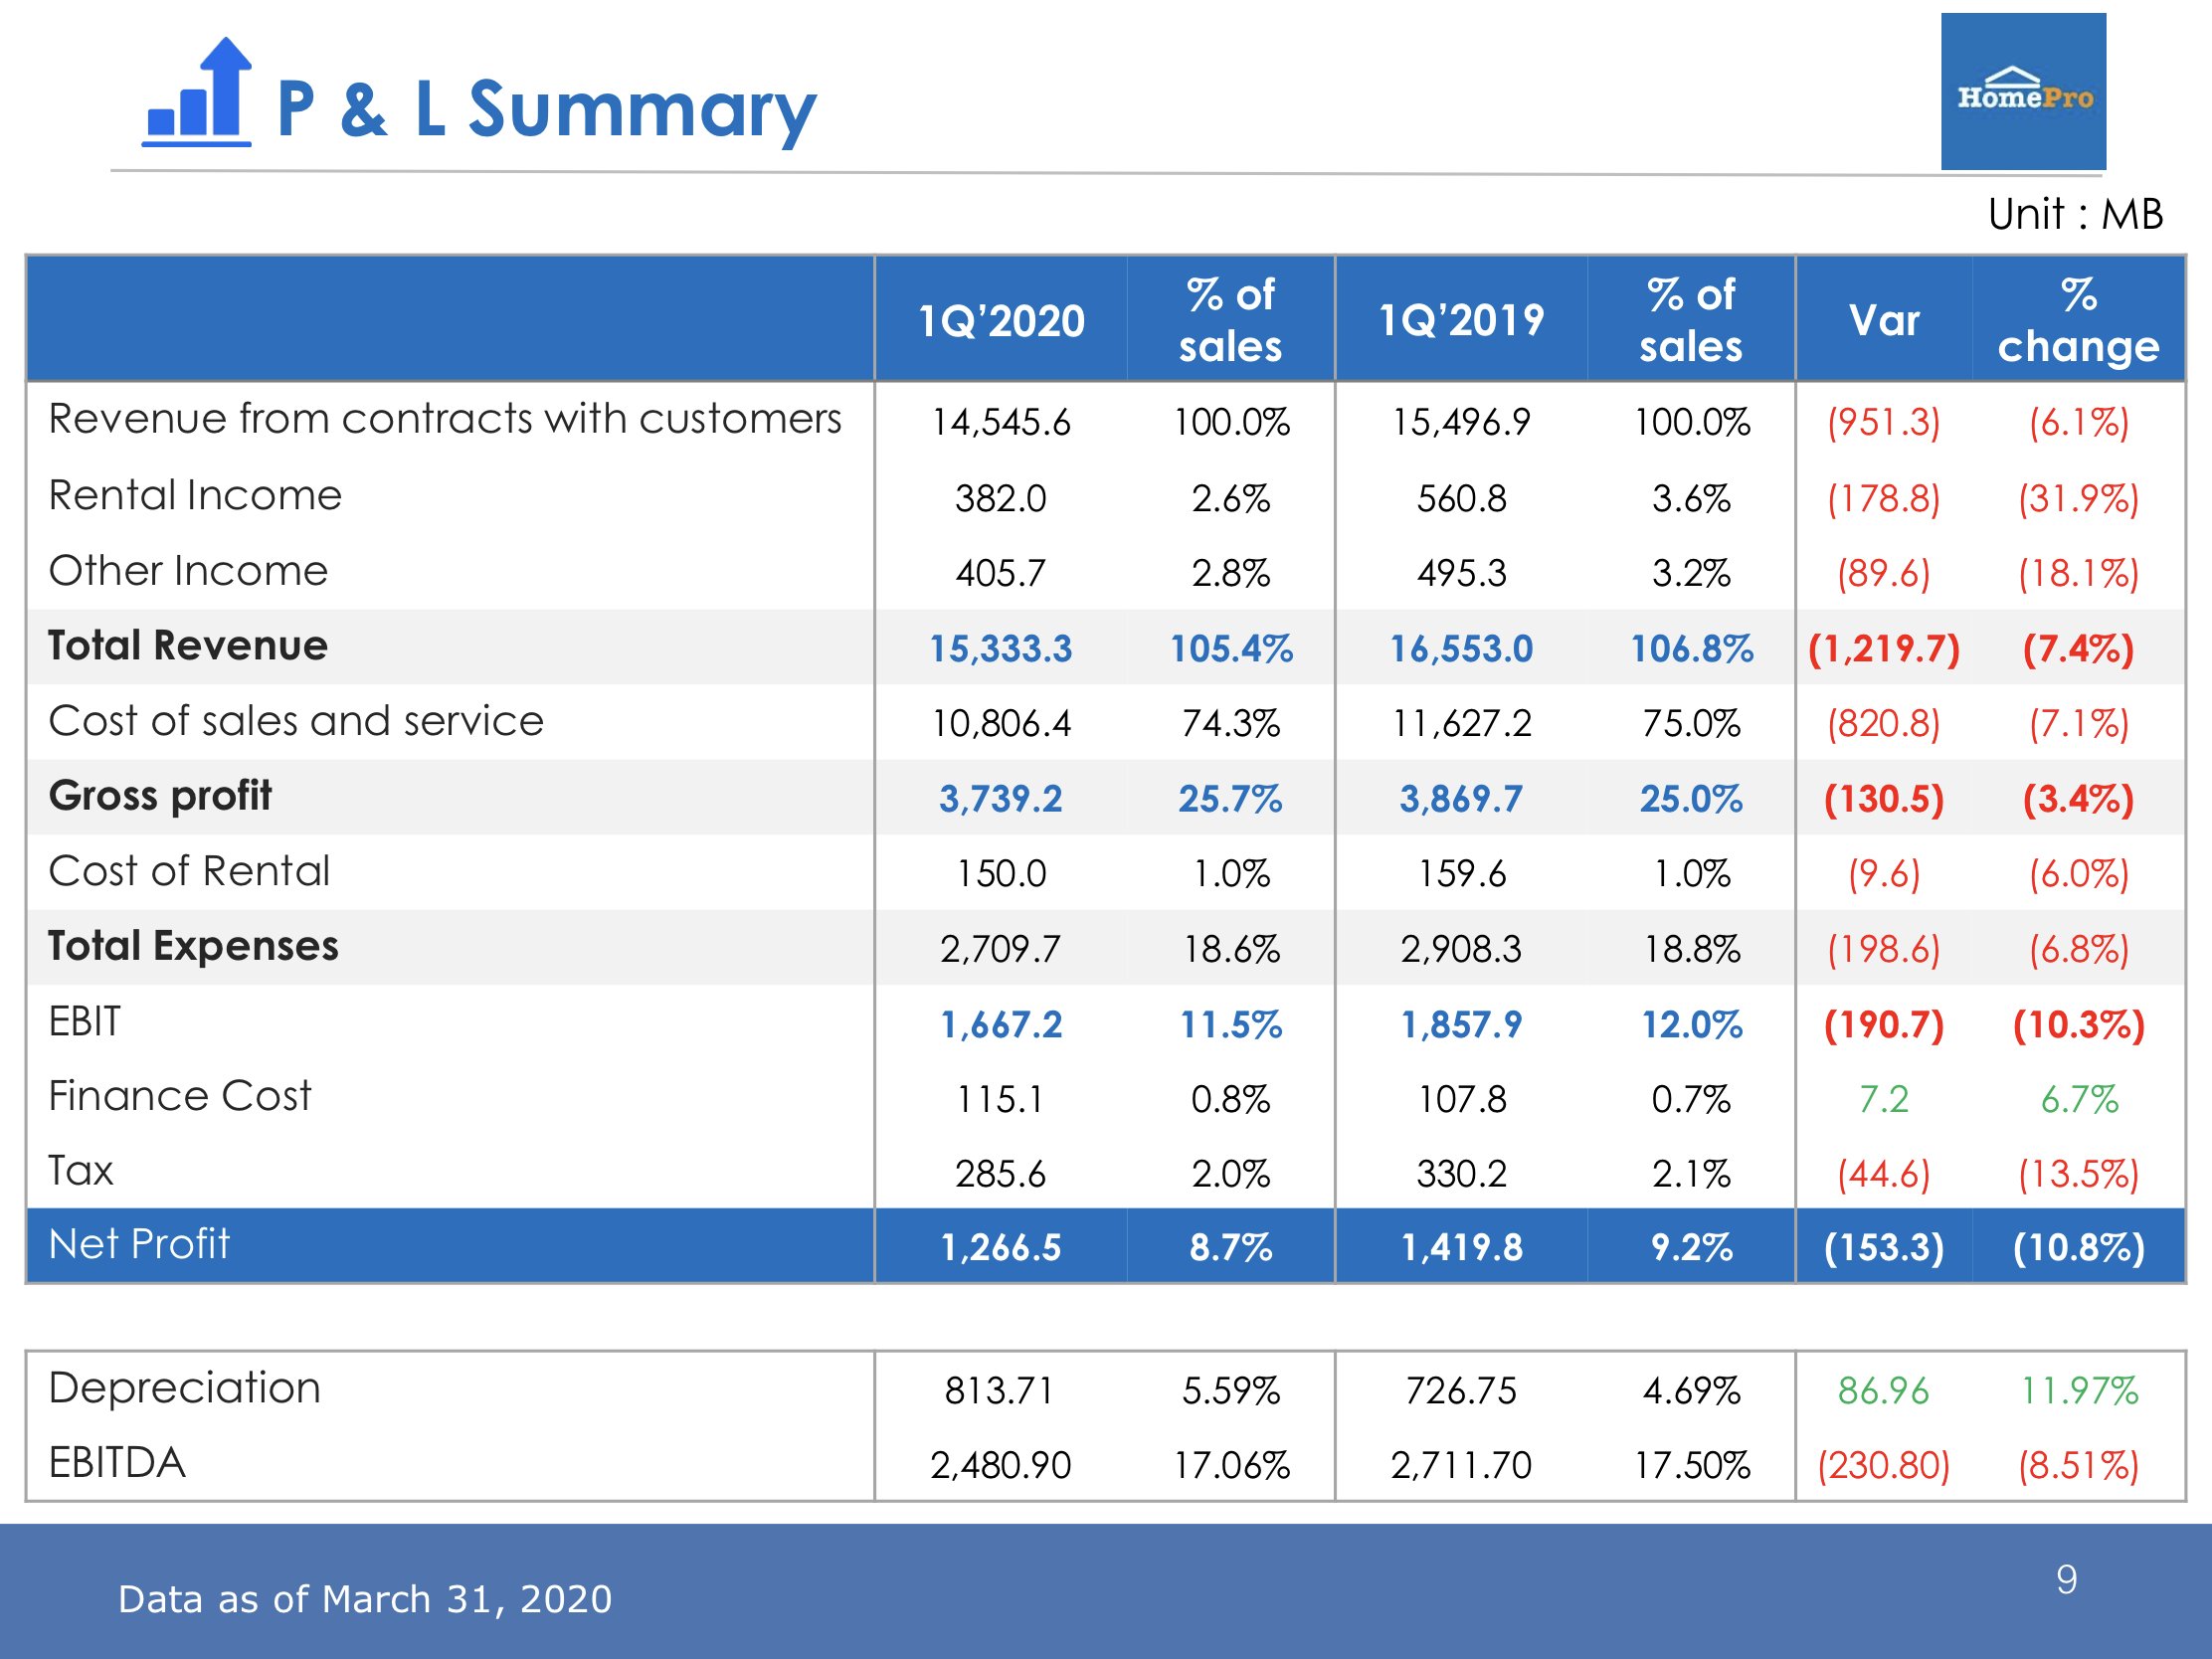The width and height of the screenshot is (2212, 1659).
Task: Click the value 1,857.9
Action: pos(1461,1025)
